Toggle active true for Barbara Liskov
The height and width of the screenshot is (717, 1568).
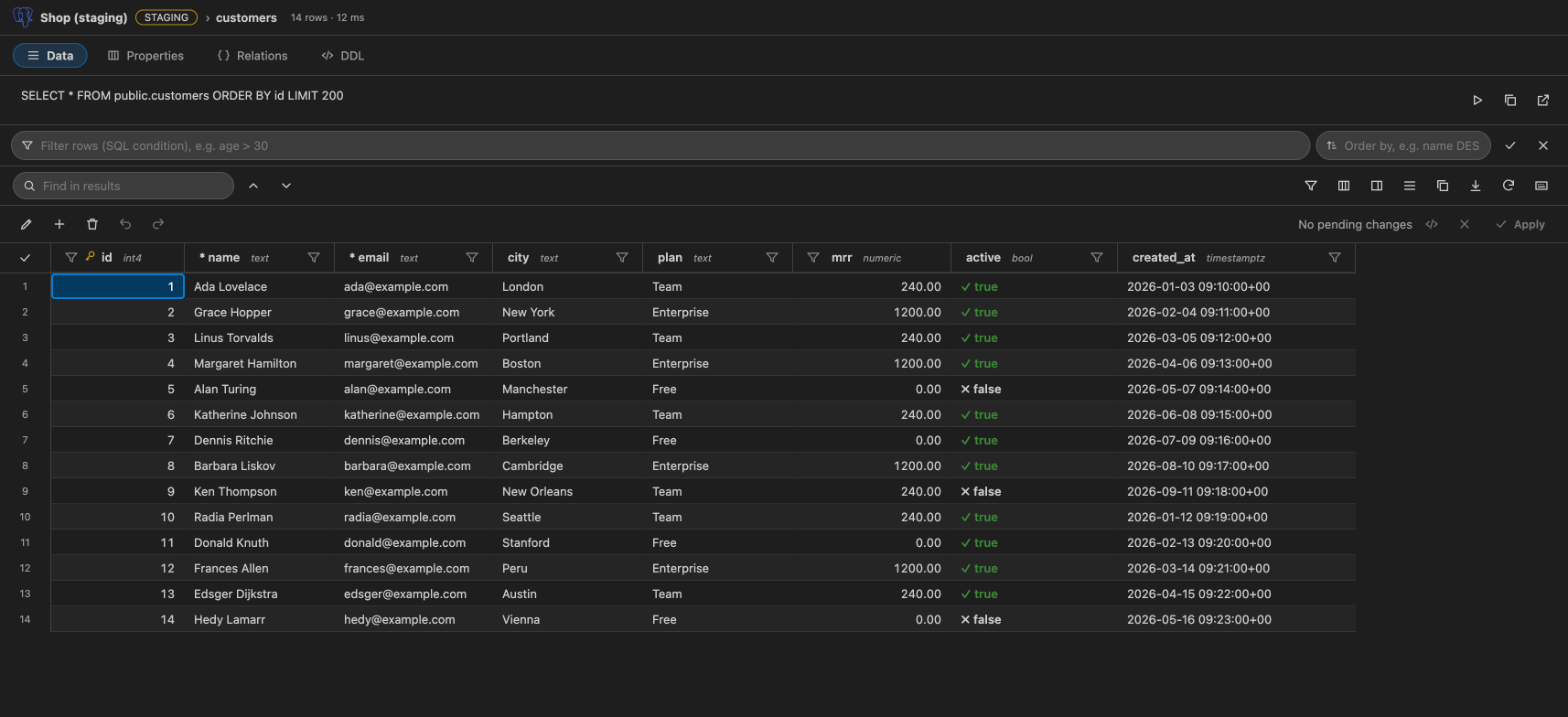point(1034,466)
